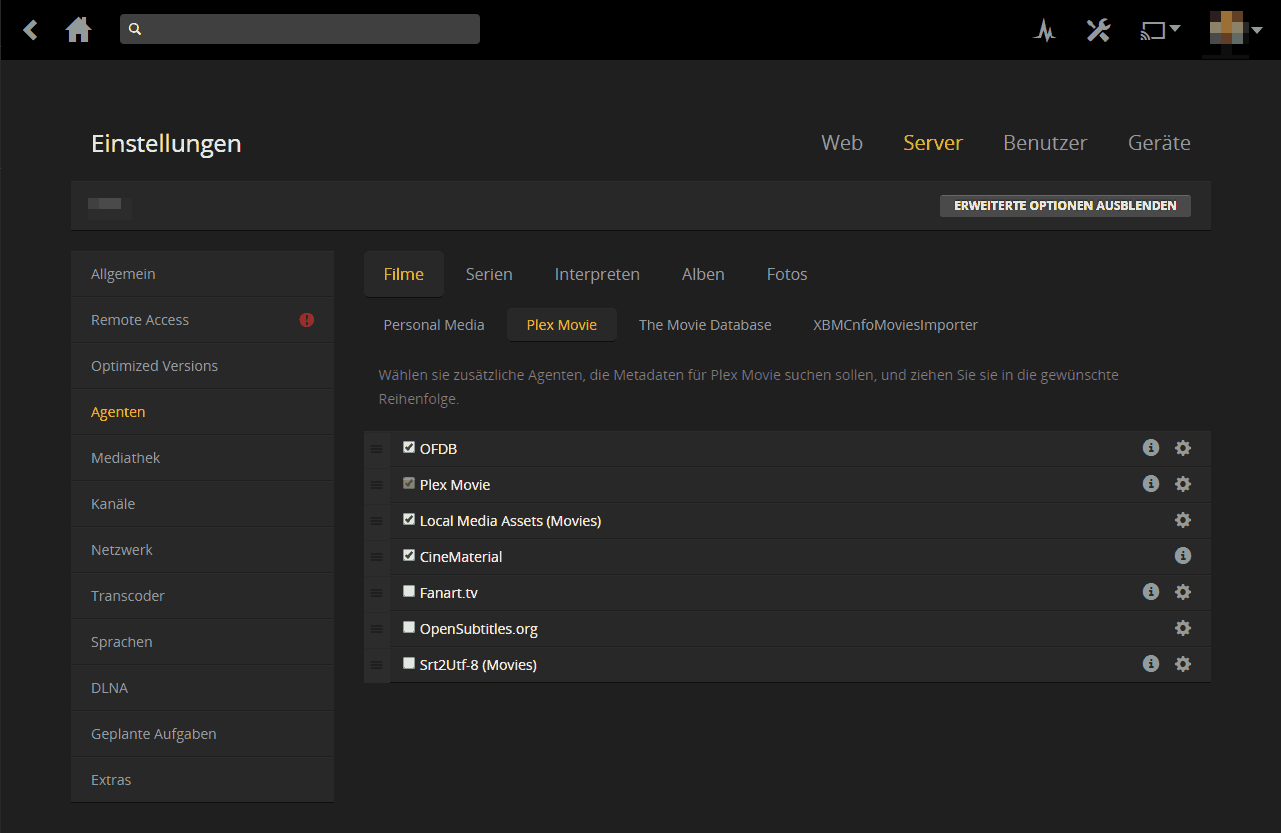Uncheck the CineMaterial agent checkbox
The image size is (1281, 833).
[409, 556]
